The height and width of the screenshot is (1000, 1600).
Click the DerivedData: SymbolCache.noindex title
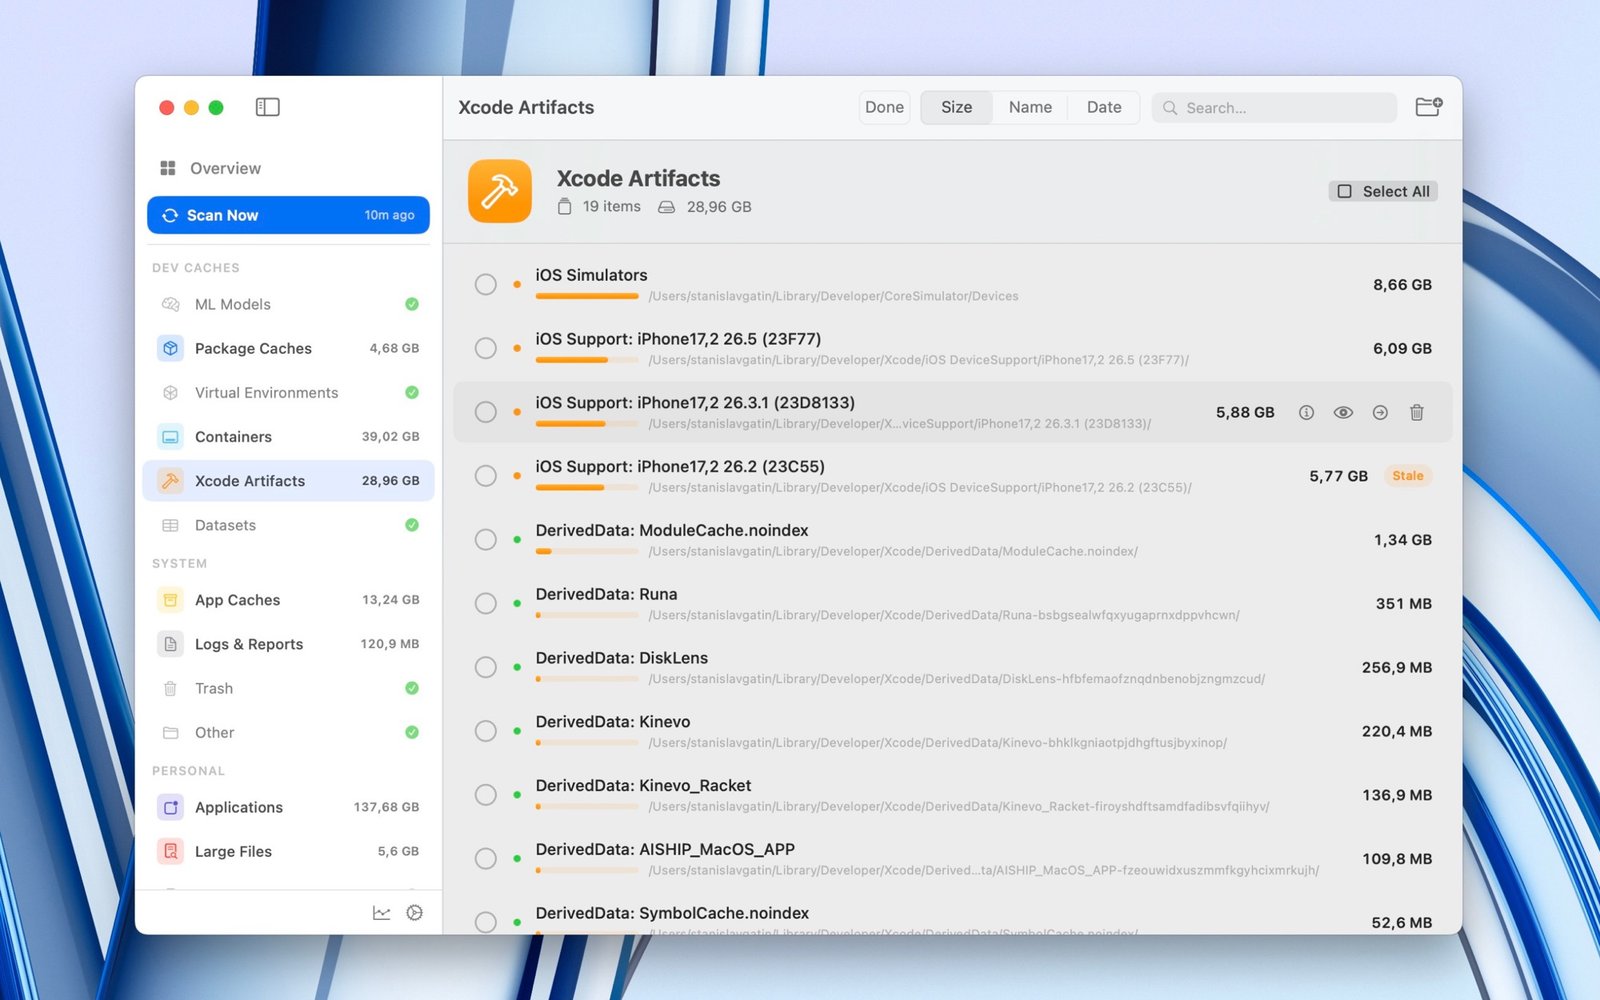[672, 913]
